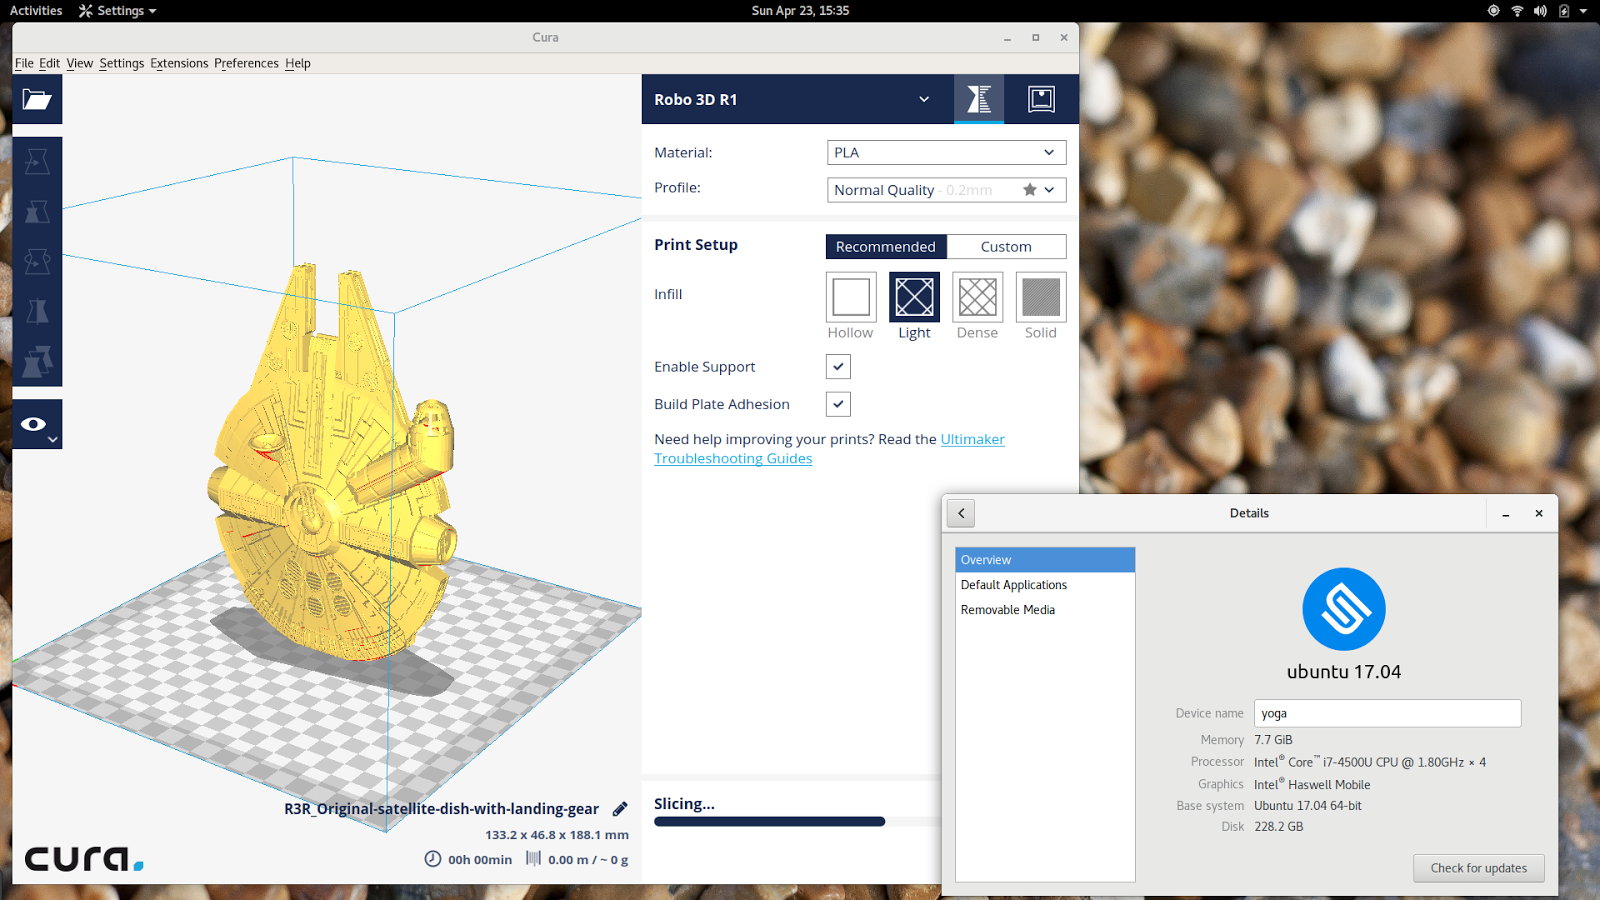Open the Preferences menu in Cura

pos(246,63)
